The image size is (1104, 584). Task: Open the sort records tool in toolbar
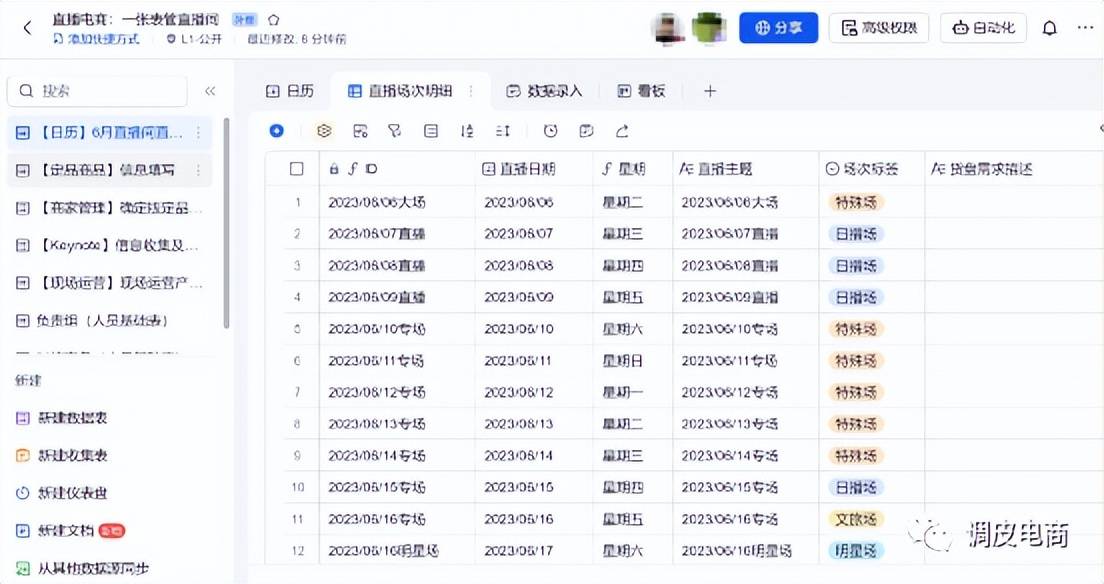467,131
